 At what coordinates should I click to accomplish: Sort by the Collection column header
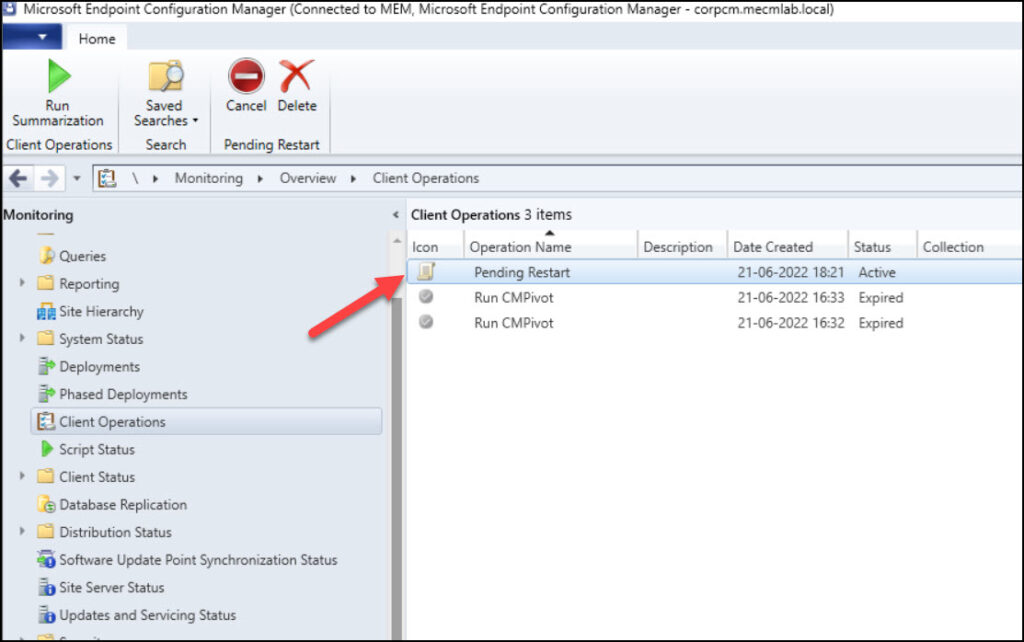[x=970, y=247]
